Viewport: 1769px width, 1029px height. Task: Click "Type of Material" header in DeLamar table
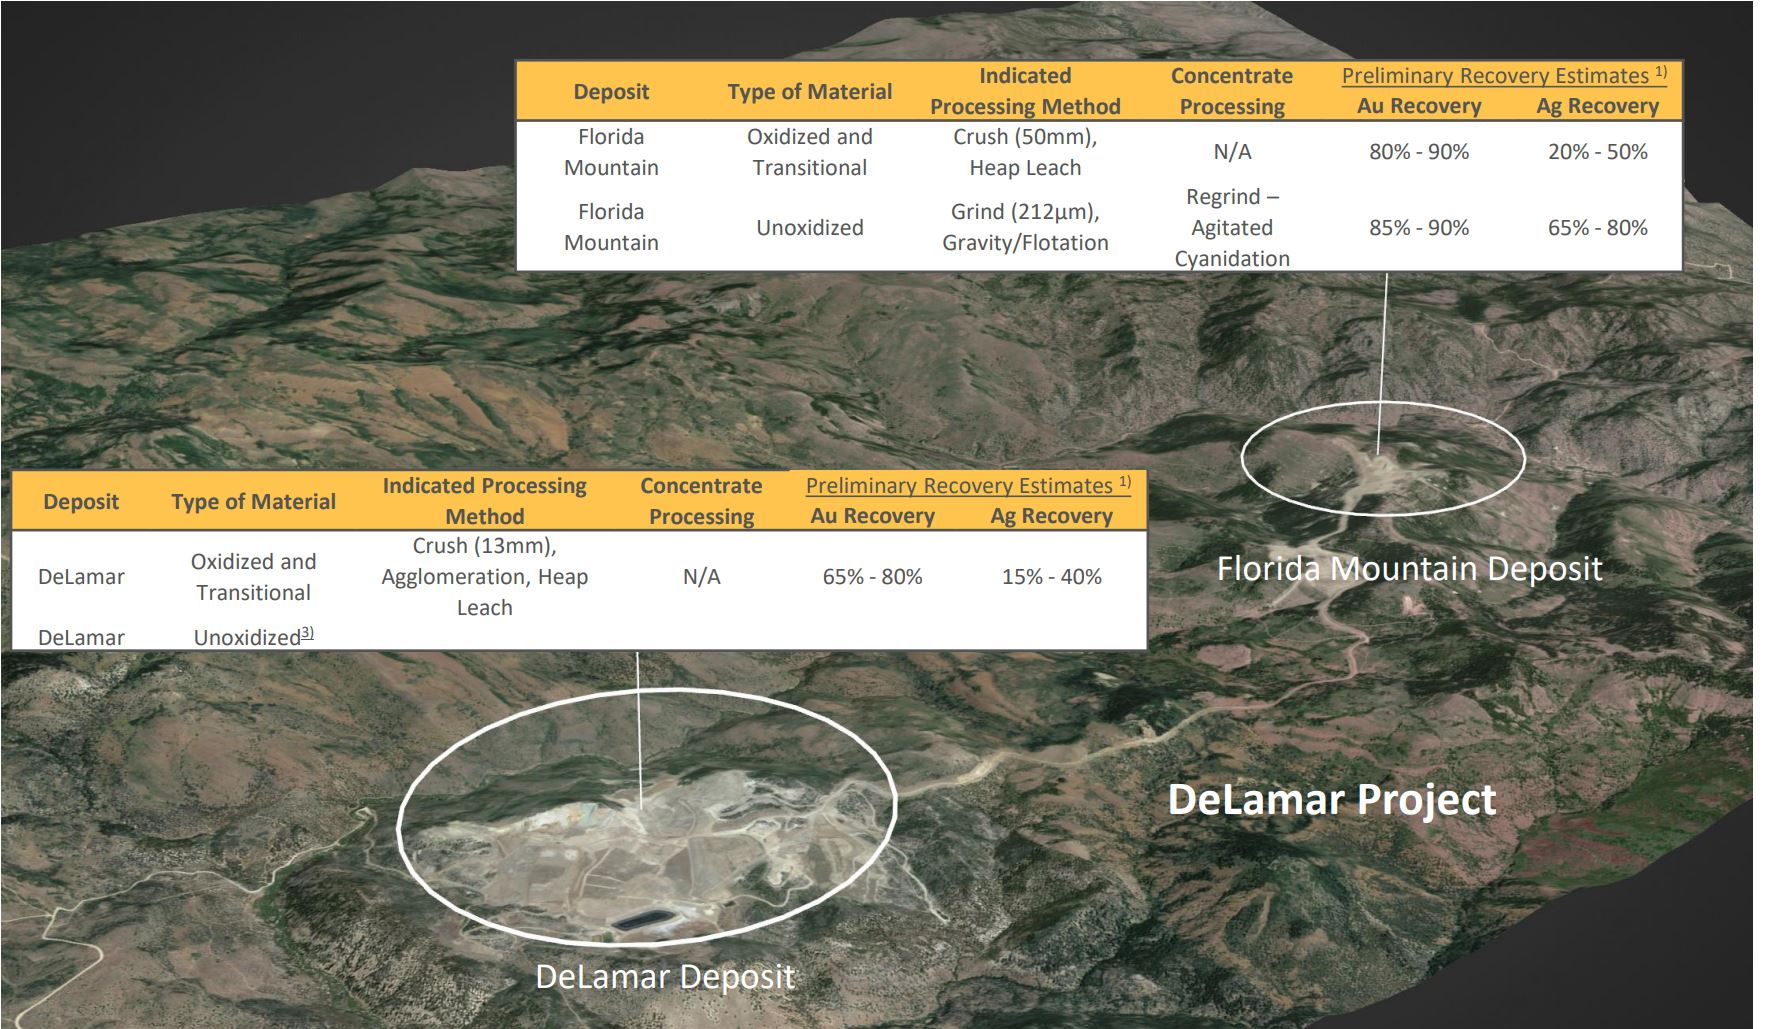[x=253, y=502]
